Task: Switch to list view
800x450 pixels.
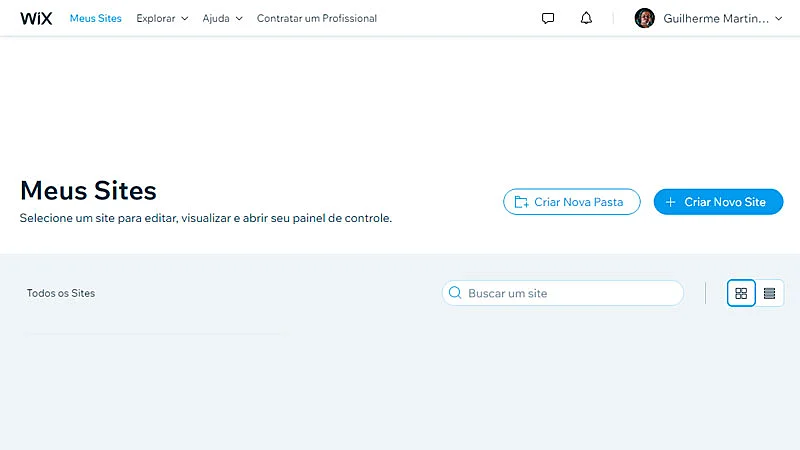Action: 769,293
